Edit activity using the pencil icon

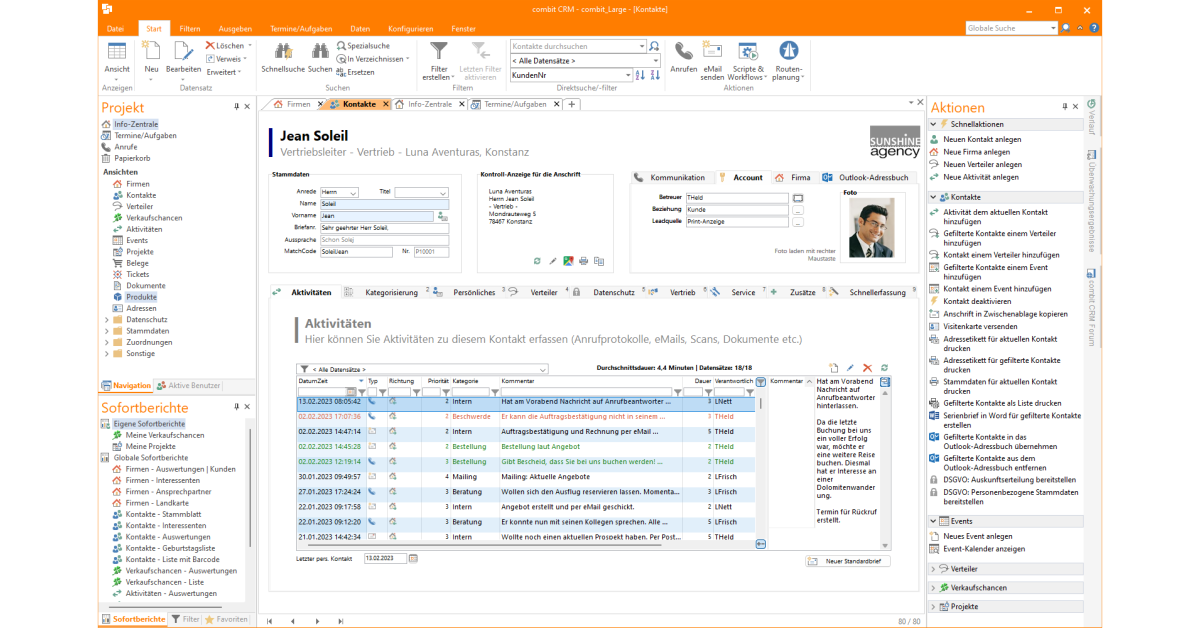[x=851, y=369]
